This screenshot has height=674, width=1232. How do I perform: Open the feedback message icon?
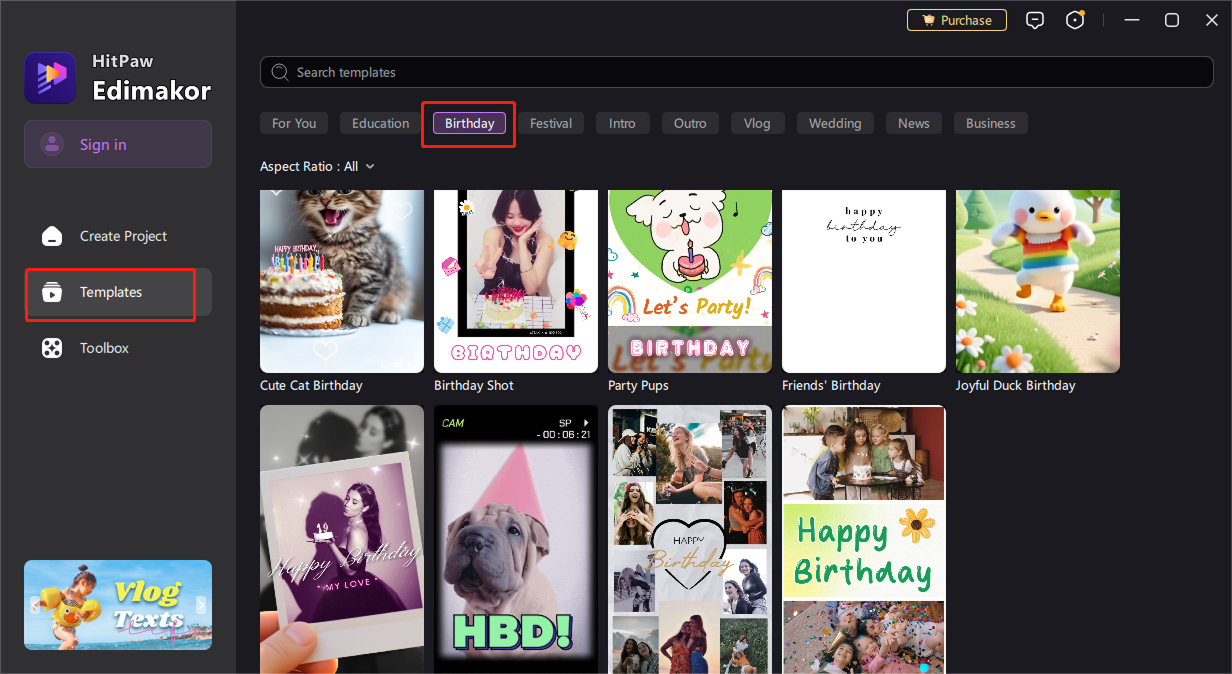(1035, 20)
